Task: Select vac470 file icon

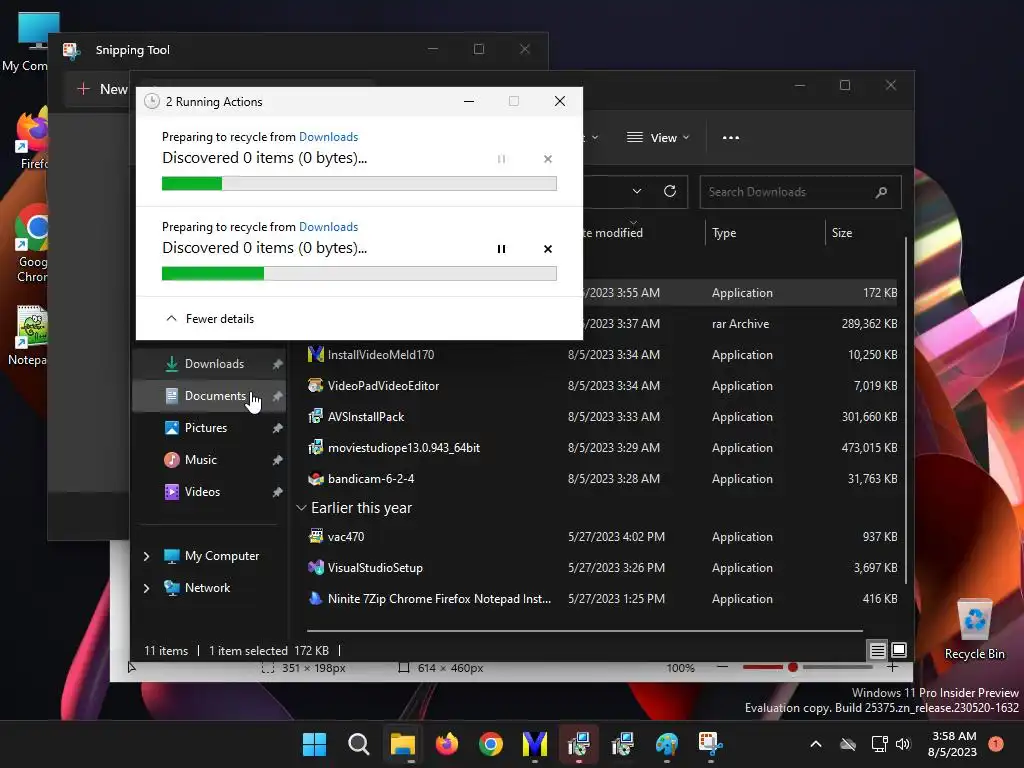Action: coord(316,537)
